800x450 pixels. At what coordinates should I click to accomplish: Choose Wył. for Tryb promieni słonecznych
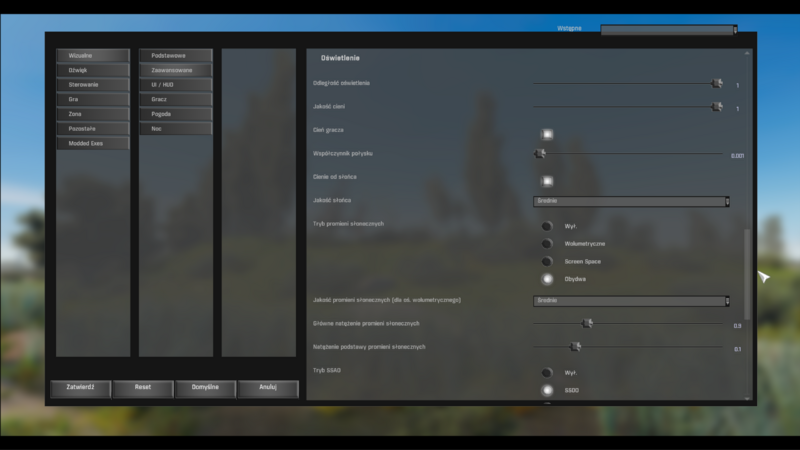click(x=547, y=226)
